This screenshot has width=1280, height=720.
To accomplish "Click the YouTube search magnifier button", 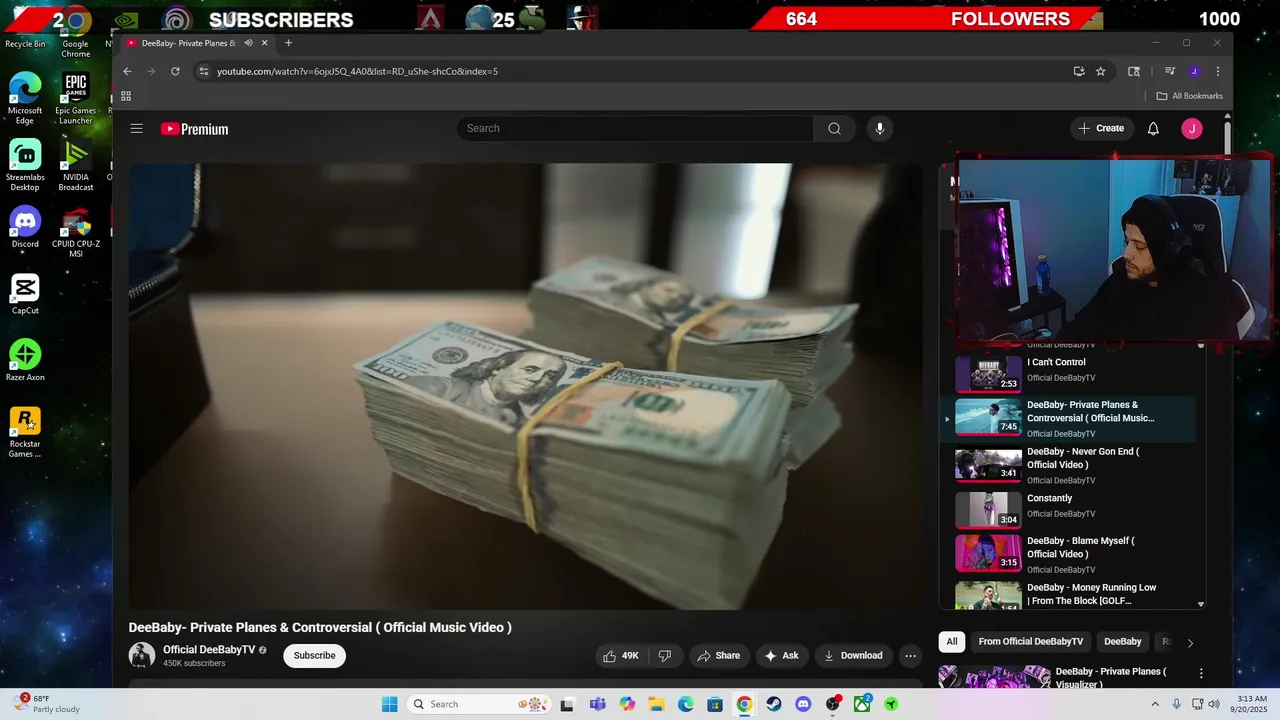I will coord(834,128).
